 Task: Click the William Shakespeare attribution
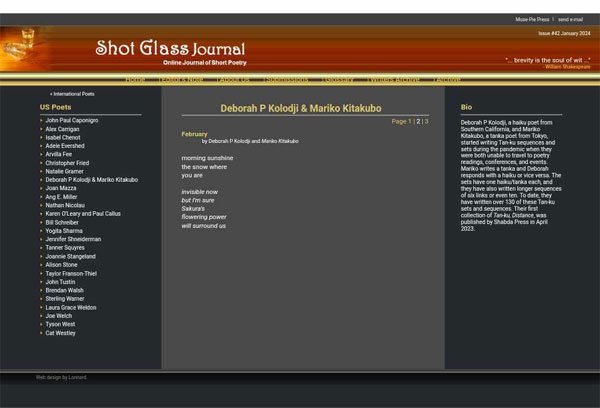pyautogui.click(x=567, y=67)
